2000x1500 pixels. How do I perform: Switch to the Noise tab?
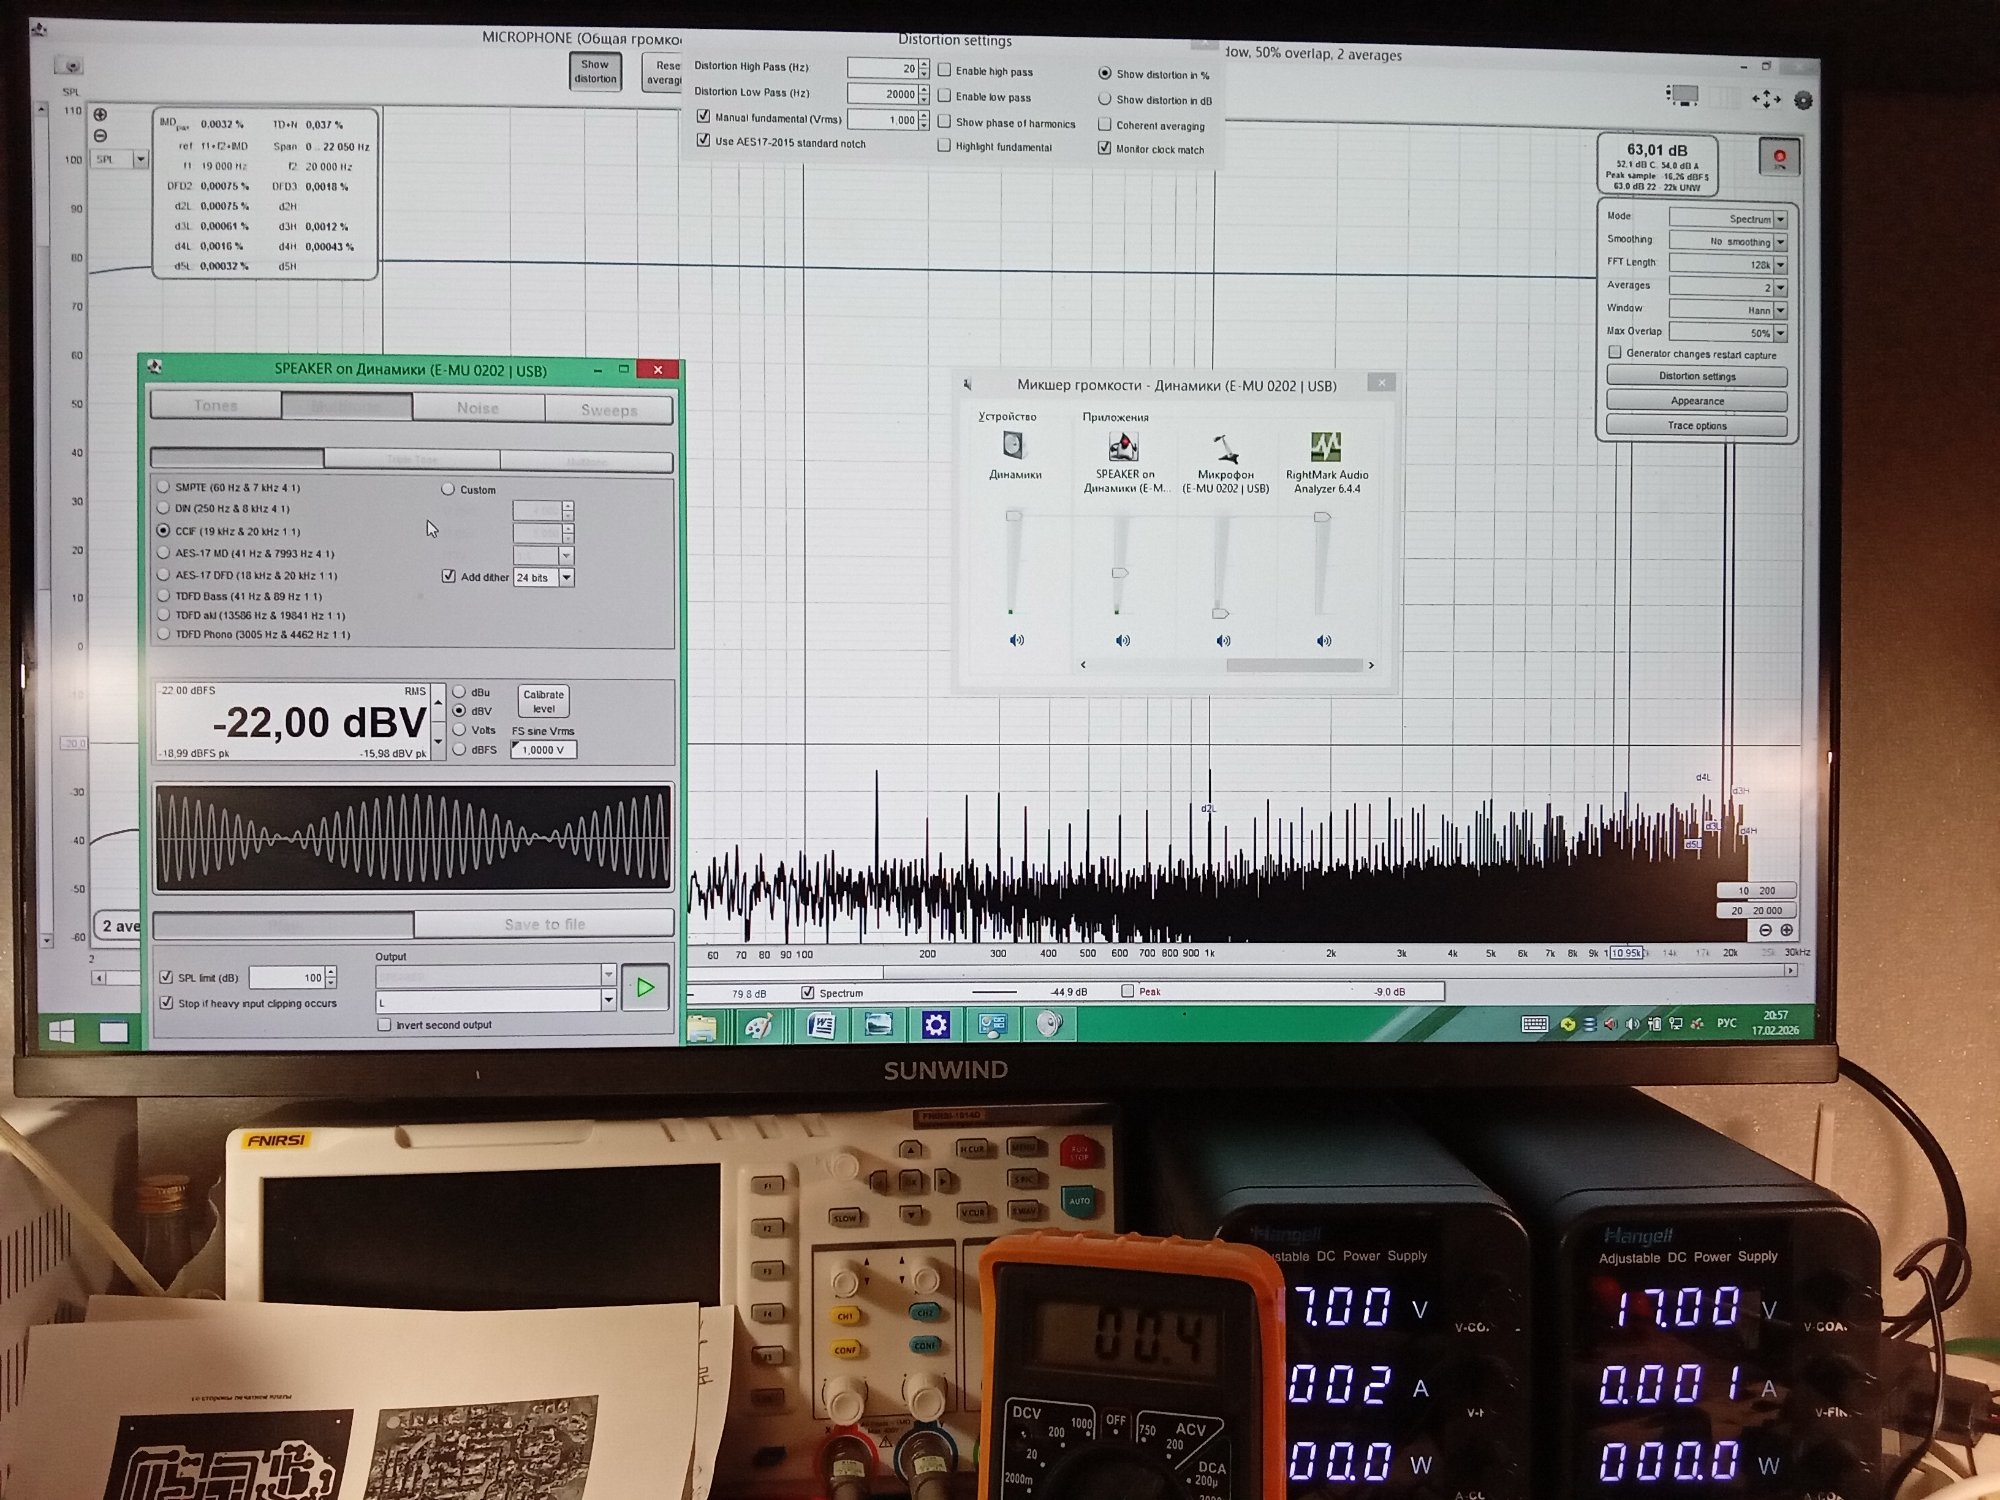point(477,408)
